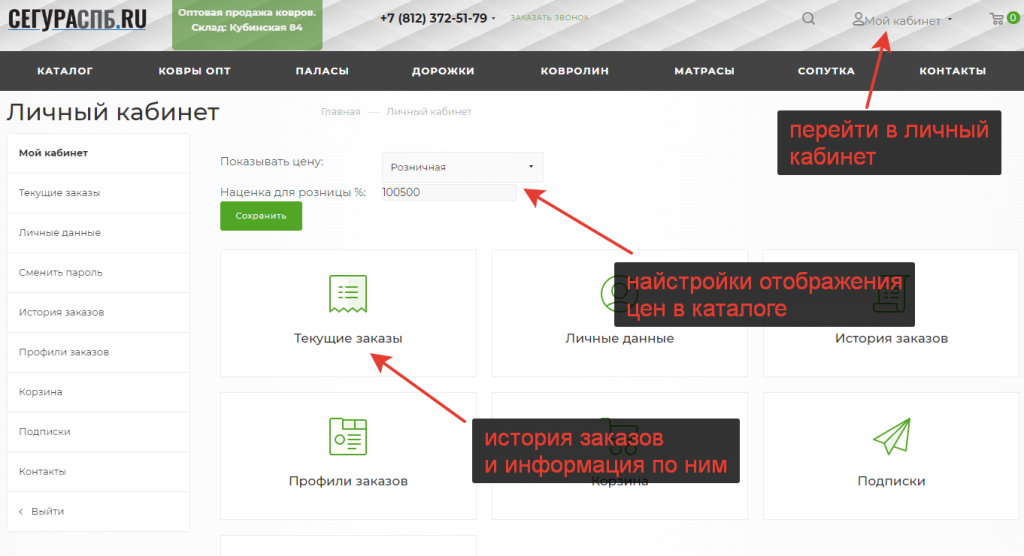Go to МАТРАСЫ in navigation bar
Screen dimensions: 1024x556
point(704,71)
